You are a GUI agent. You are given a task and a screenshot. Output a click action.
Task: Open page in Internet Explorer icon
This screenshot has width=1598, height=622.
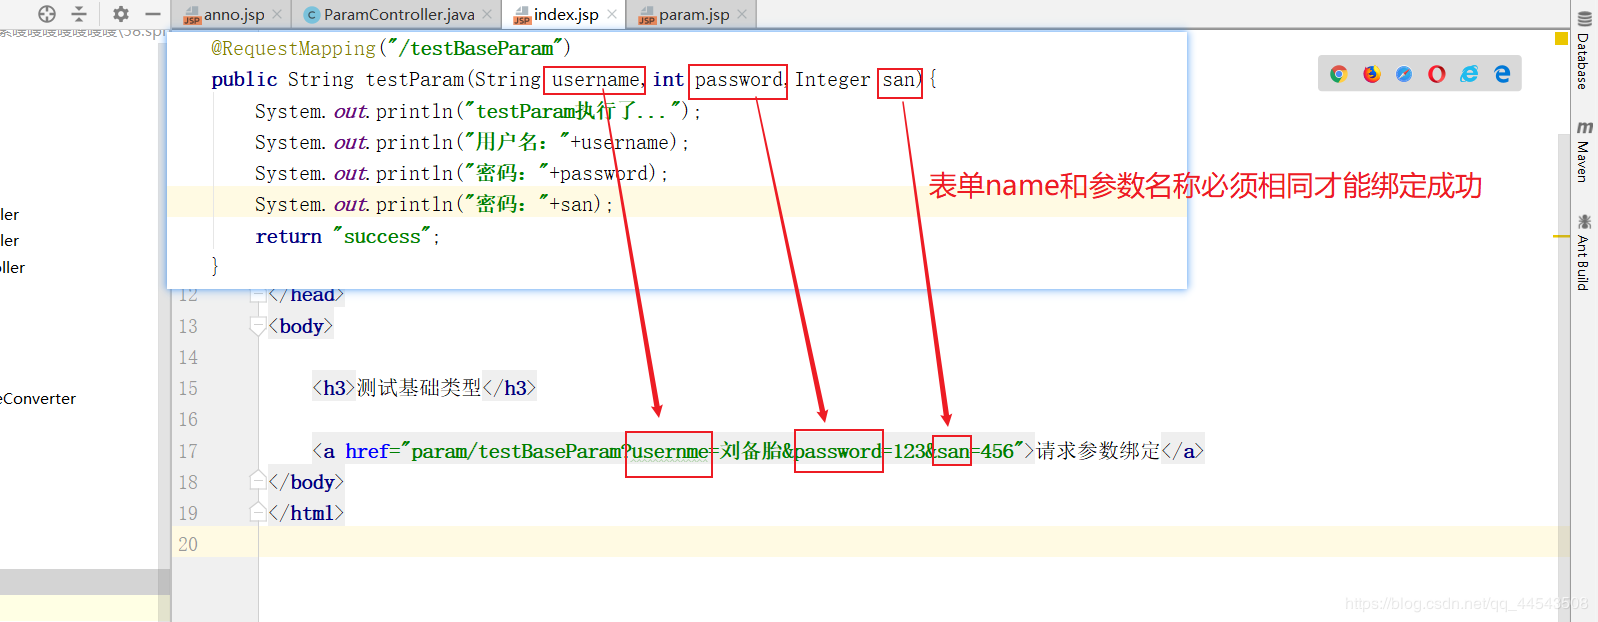click(1469, 74)
